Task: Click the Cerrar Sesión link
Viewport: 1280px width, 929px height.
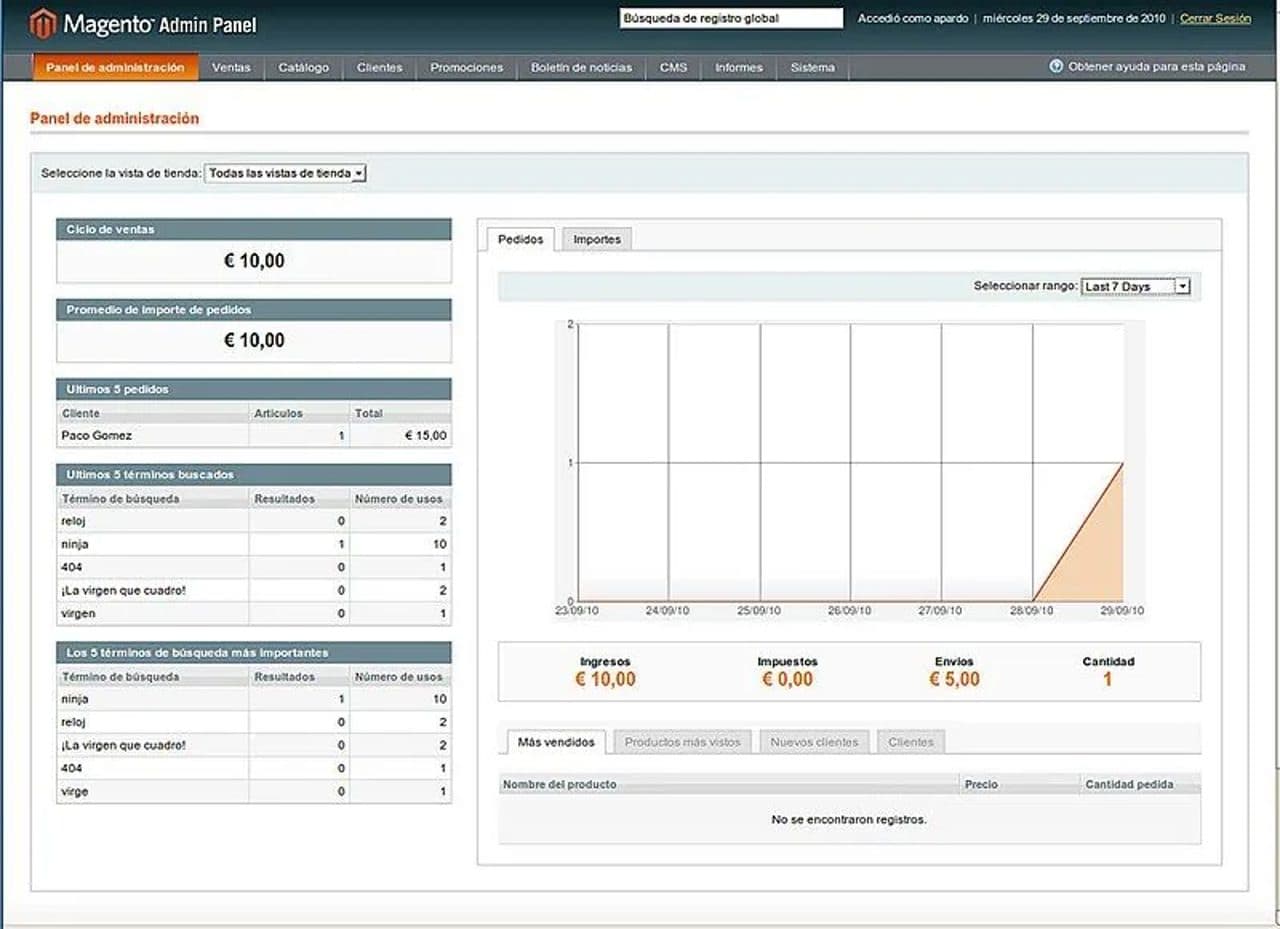Action: (x=1215, y=18)
